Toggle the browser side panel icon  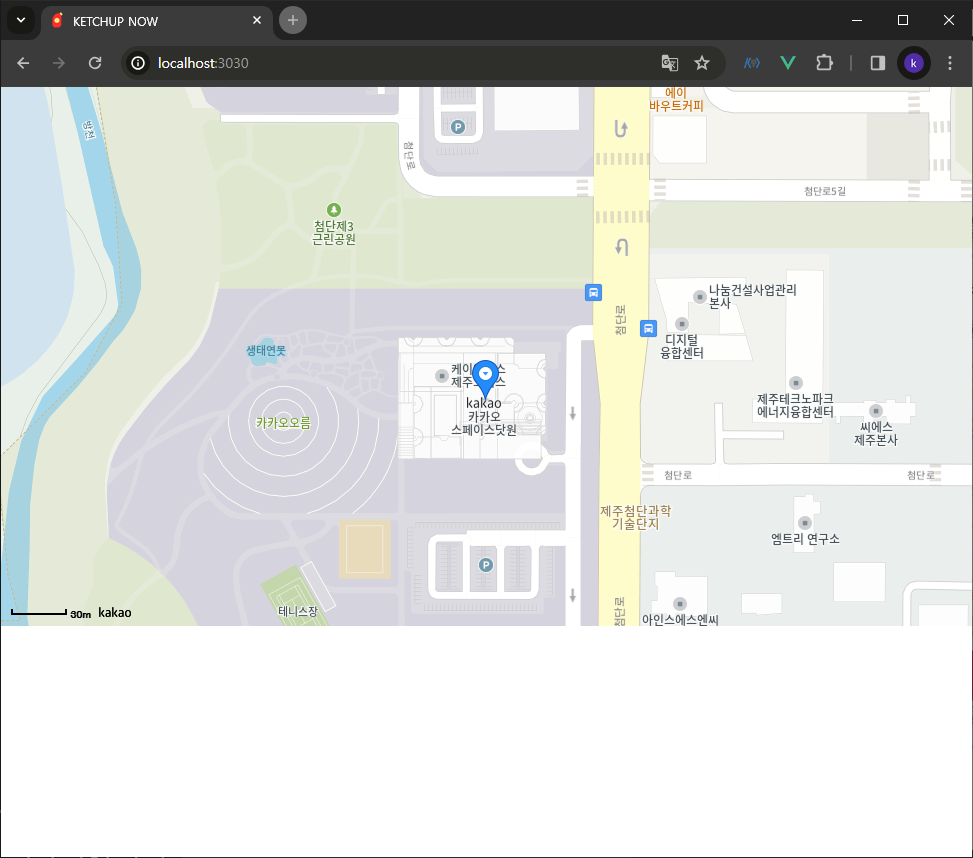coord(877,63)
